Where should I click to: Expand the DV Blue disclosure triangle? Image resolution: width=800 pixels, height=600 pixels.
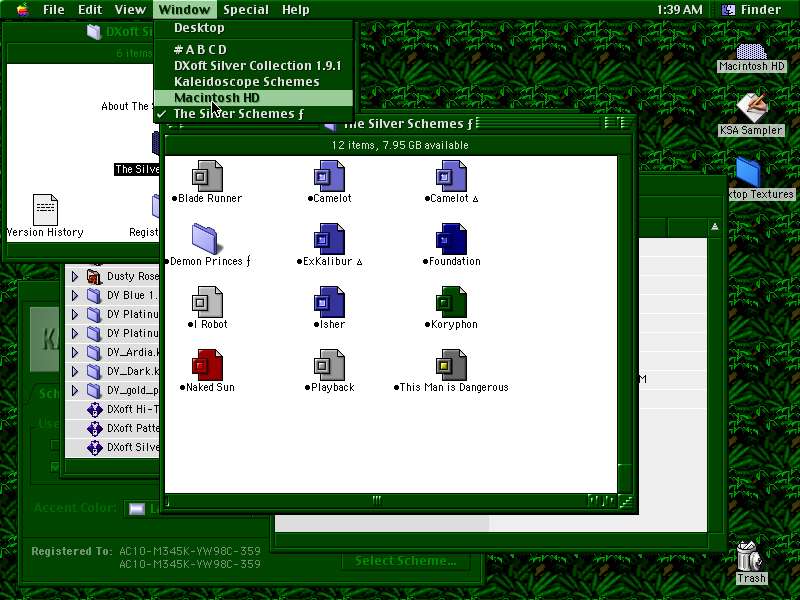pos(75,295)
